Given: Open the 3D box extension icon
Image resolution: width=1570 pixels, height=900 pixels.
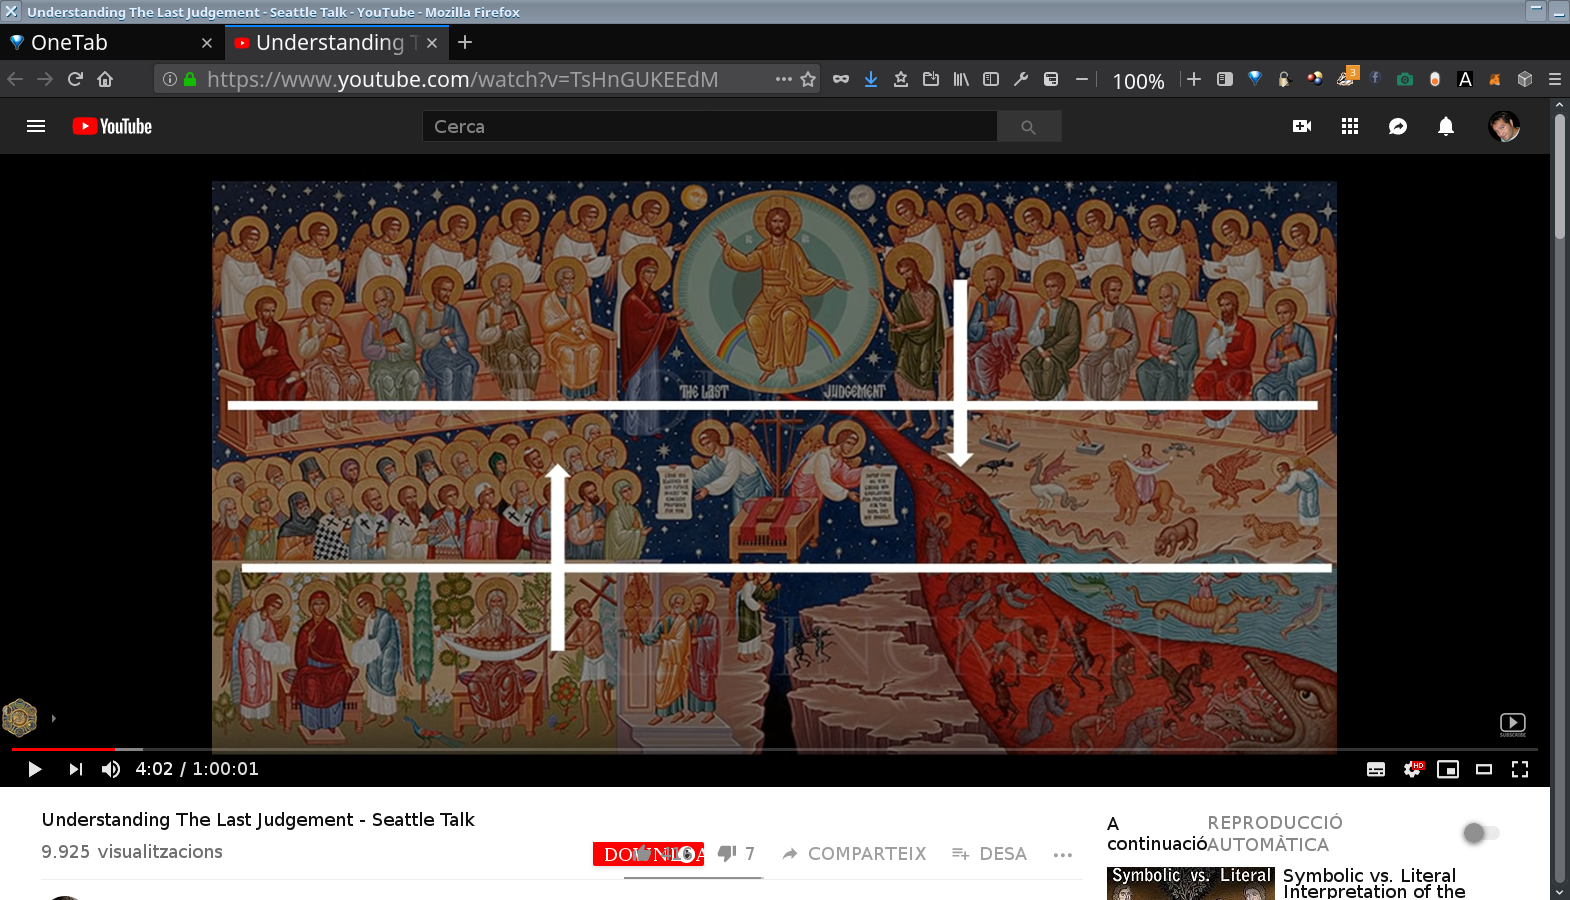Looking at the screenshot, I should pyautogui.click(x=1525, y=79).
